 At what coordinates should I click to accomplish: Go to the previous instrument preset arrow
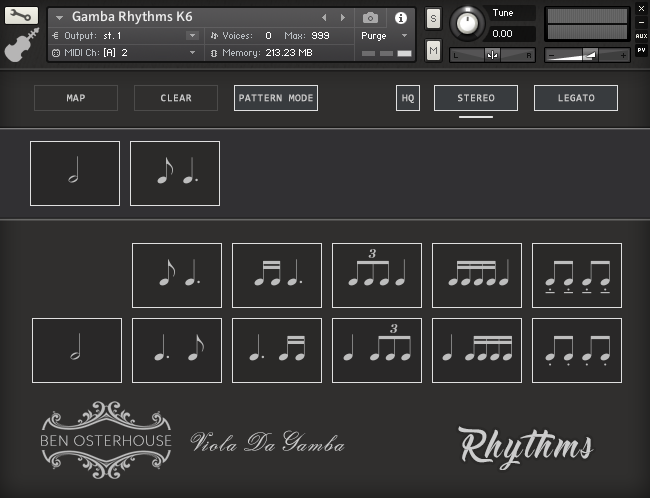click(x=324, y=18)
